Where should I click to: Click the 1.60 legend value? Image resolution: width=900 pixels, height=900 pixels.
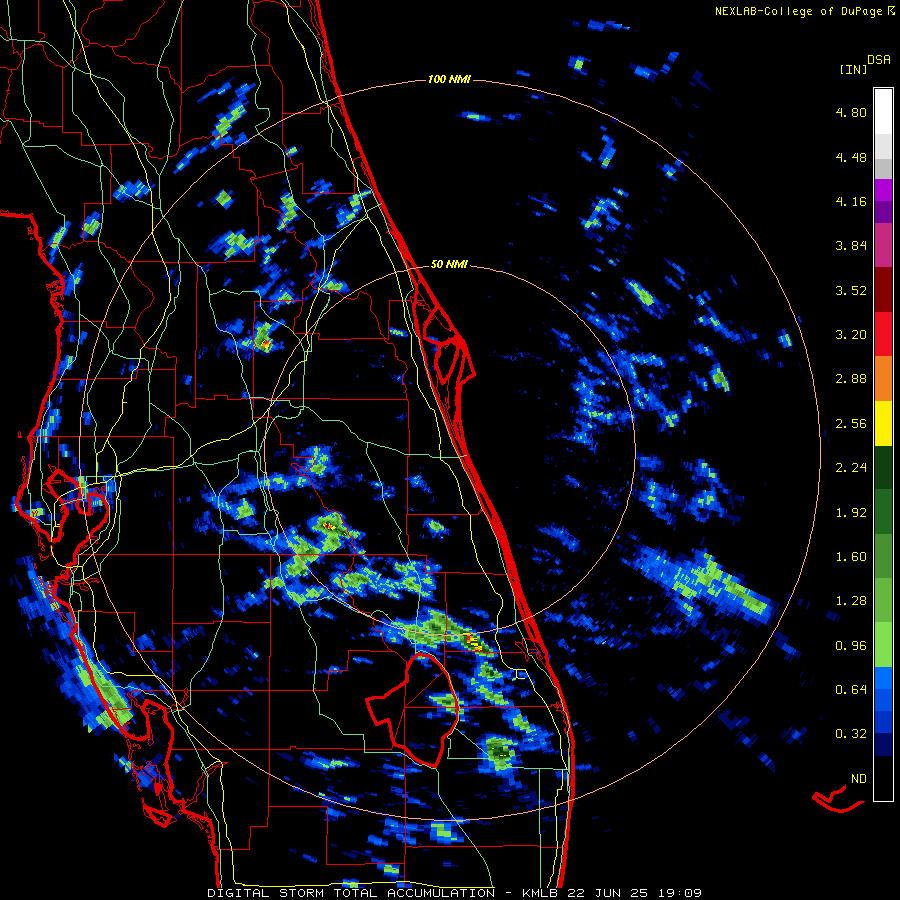tap(851, 557)
